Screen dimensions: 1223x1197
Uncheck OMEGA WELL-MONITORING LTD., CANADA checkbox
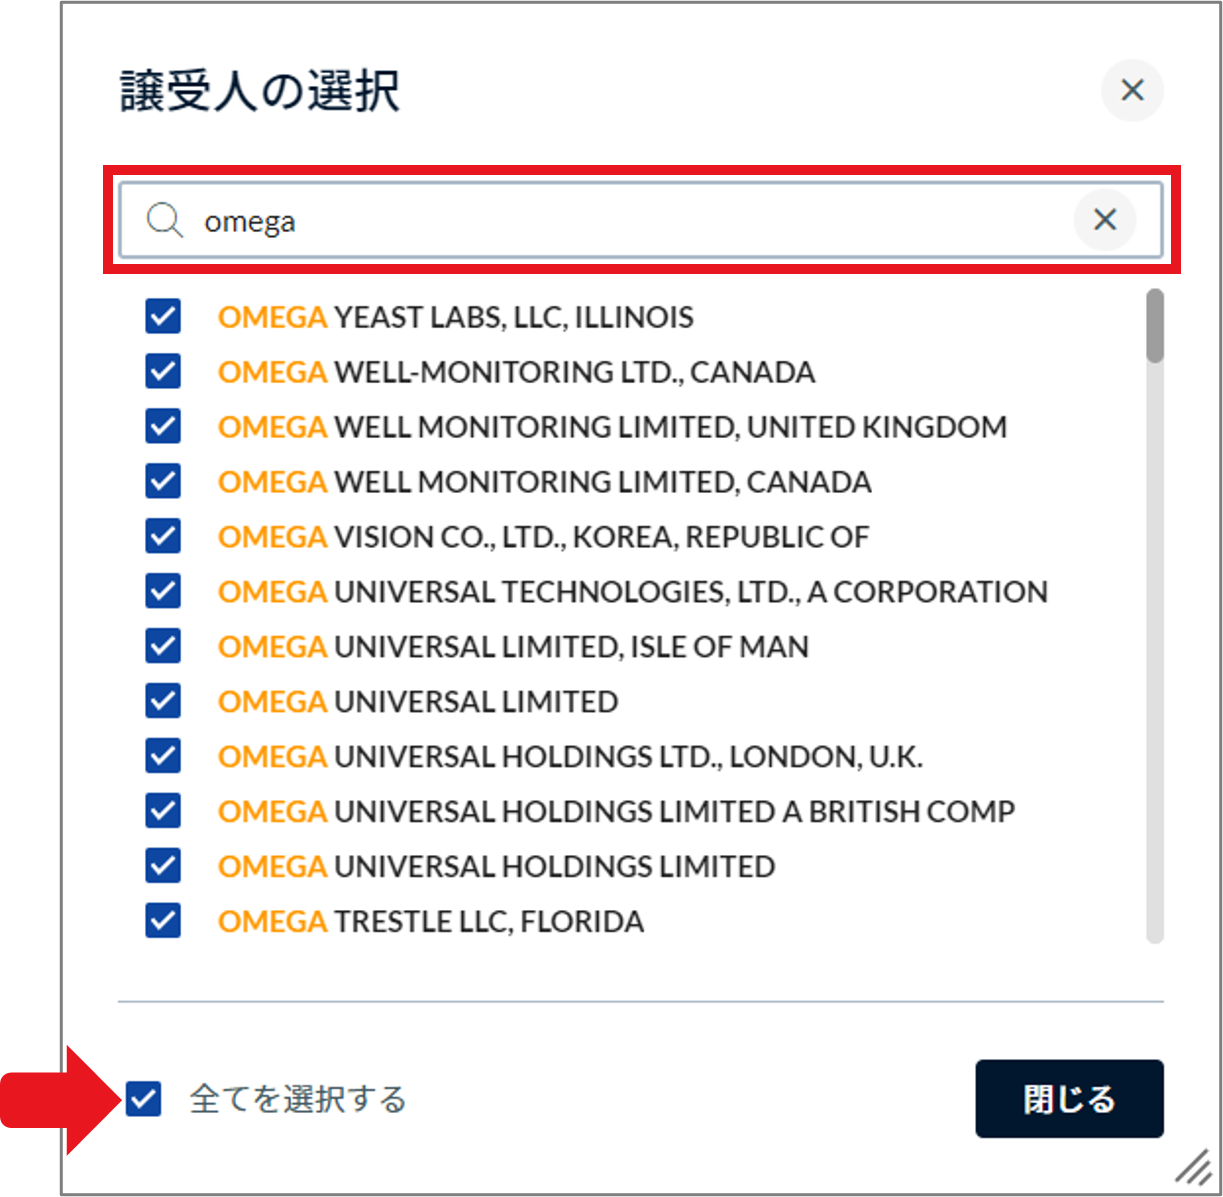pyautogui.click(x=163, y=371)
